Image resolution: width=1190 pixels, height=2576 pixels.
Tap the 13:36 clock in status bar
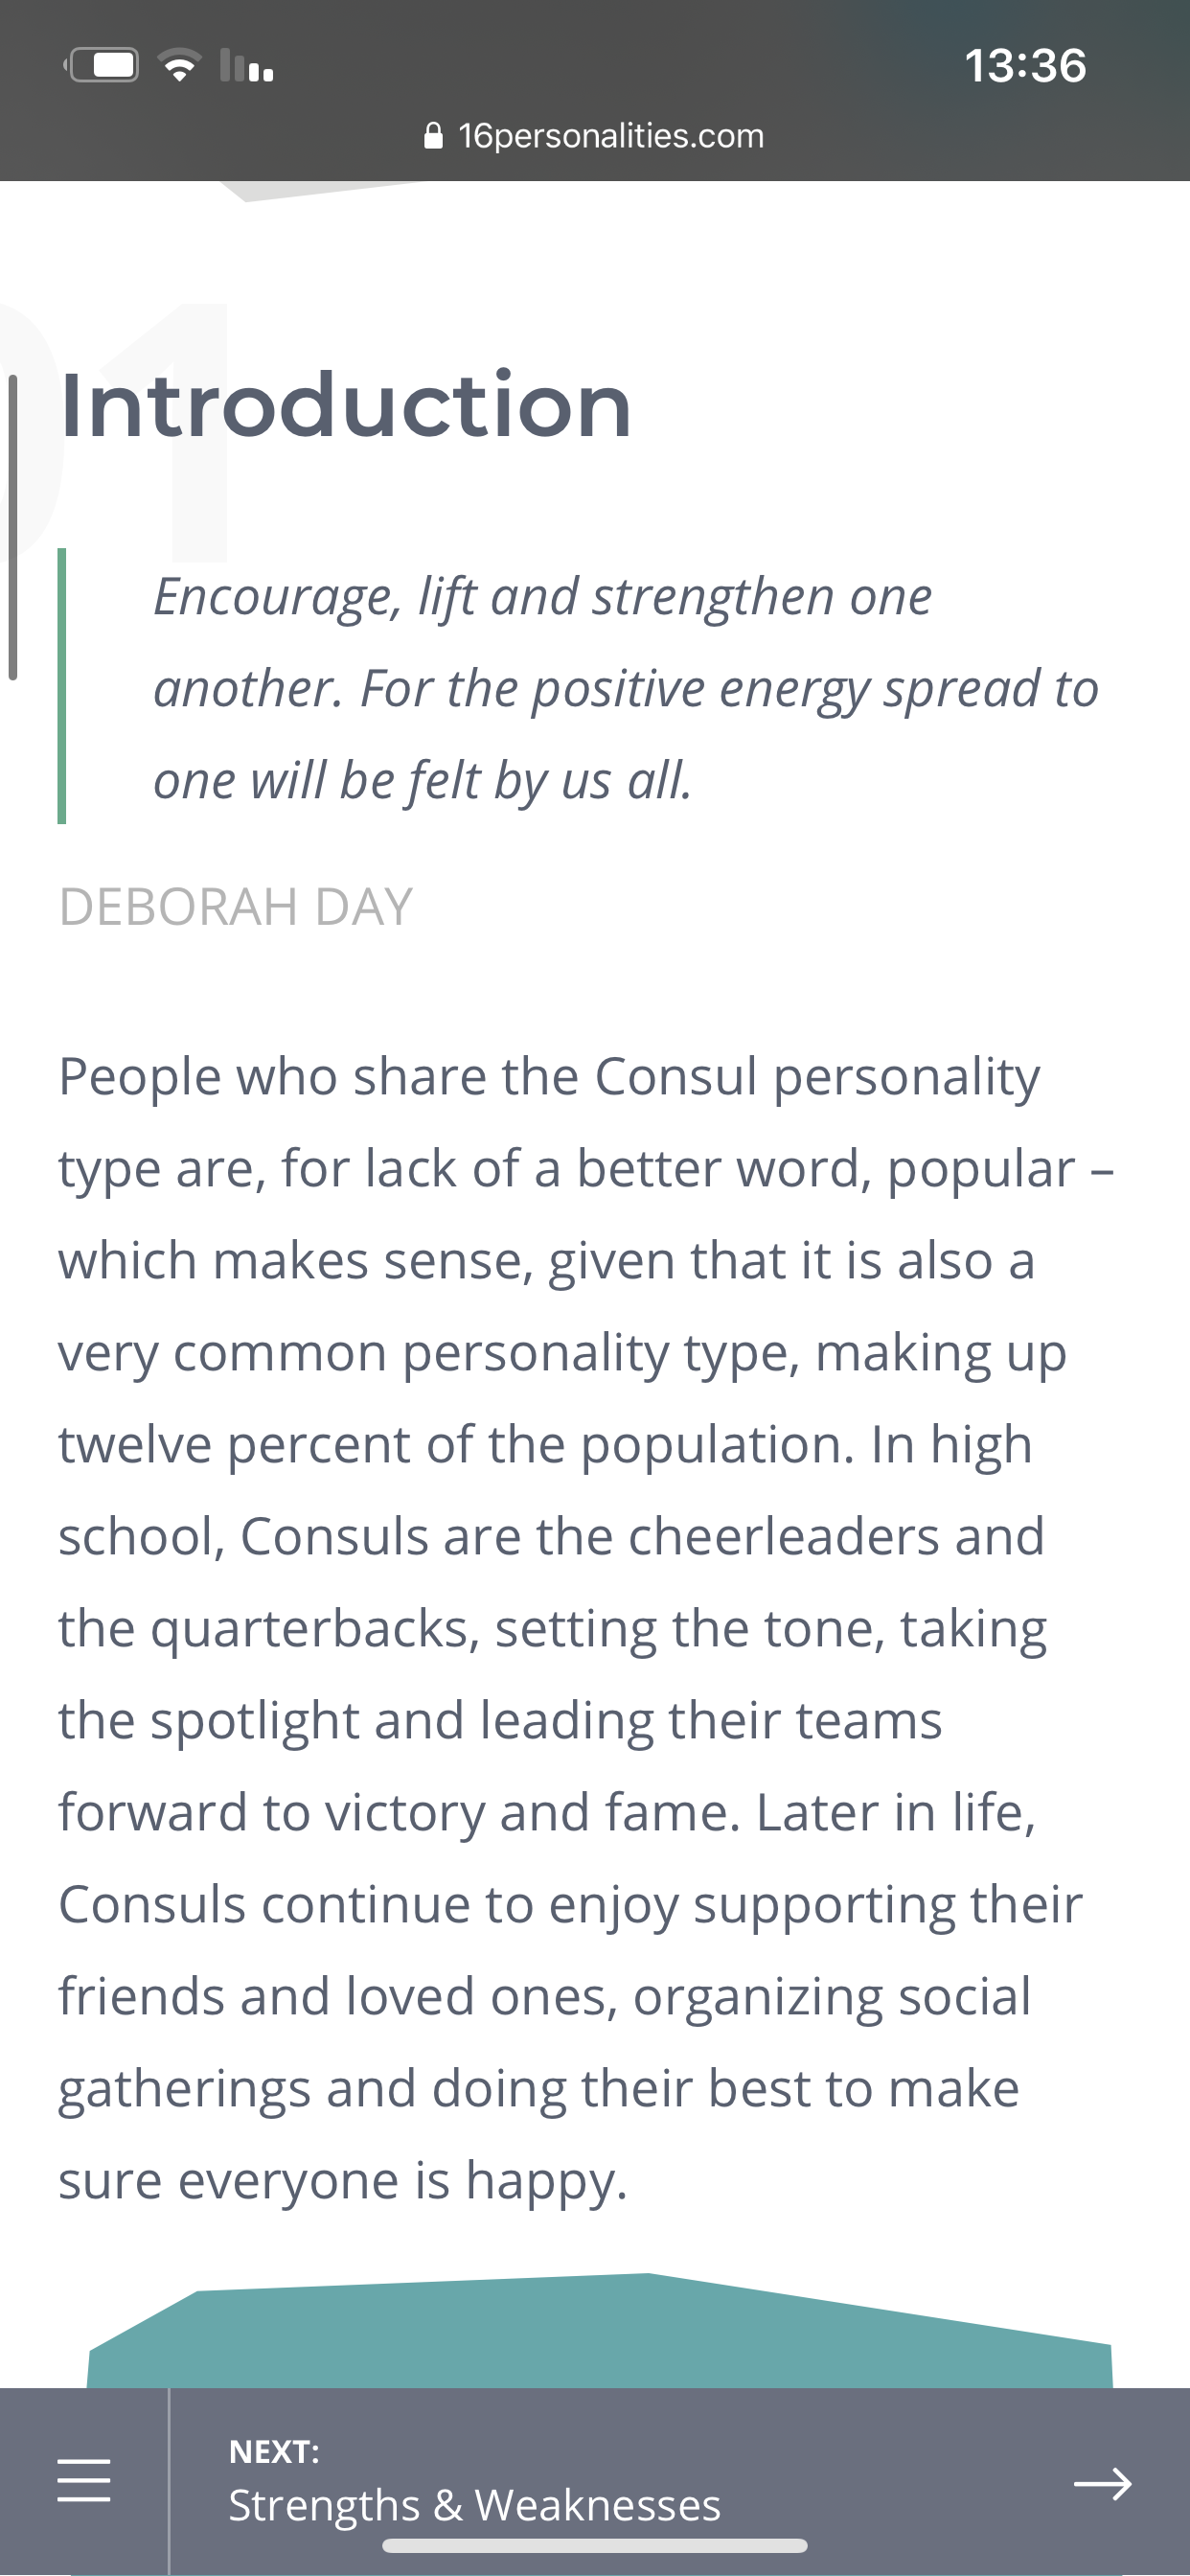1025,66
